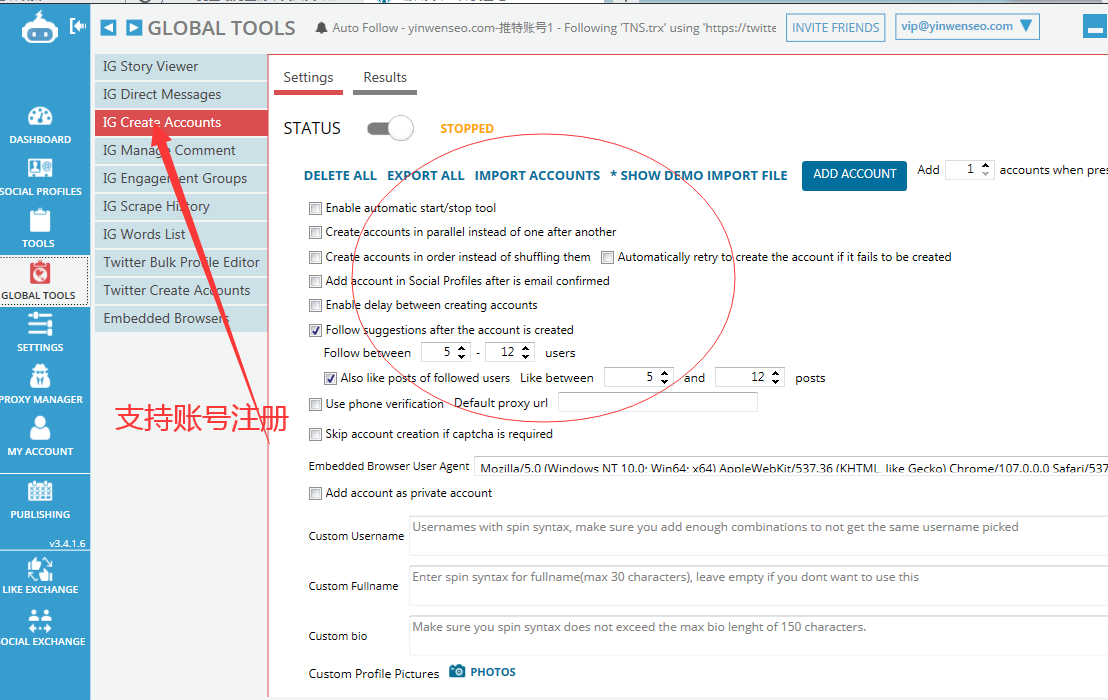Switch to the Results tab
Image resolution: width=1108 pixels, height=700 pixels.
click(x=385, y=78)
